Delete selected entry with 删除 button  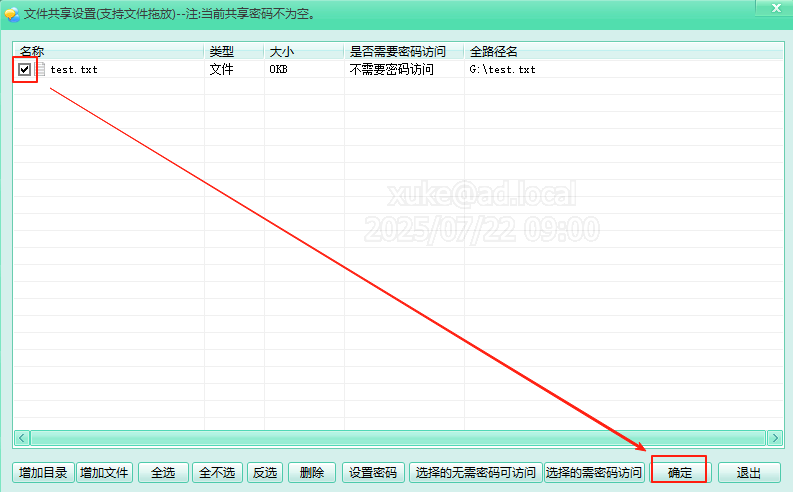pyautogui.click(x=311, y=473)
